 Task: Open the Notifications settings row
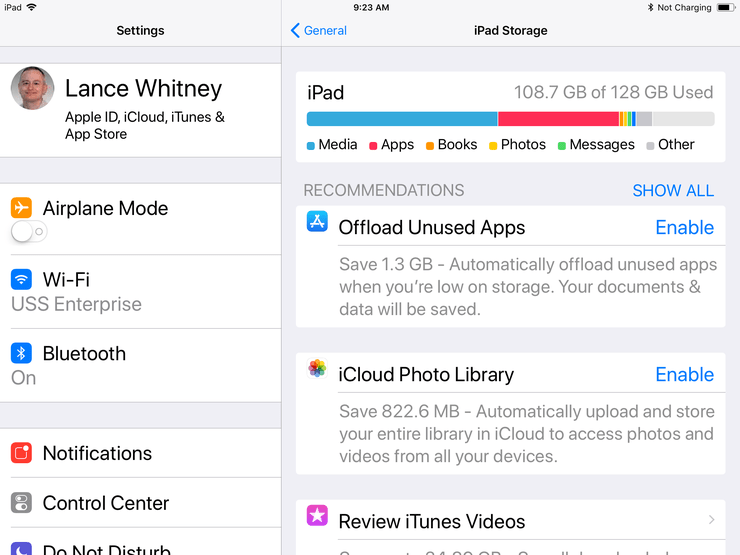point(141,453)
